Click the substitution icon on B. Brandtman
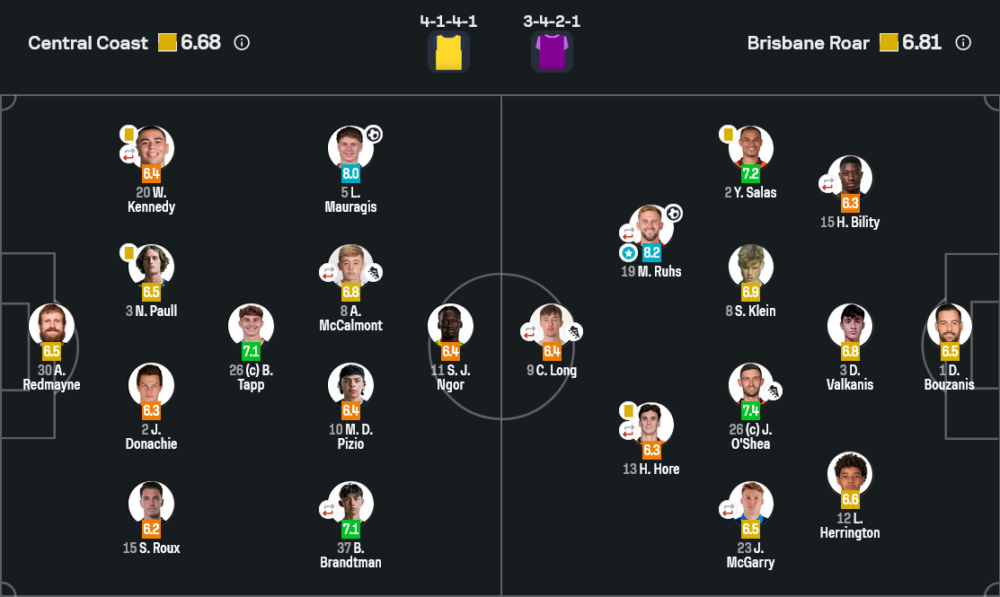Viewport: 1000px width, 597px height. point(328,509)
